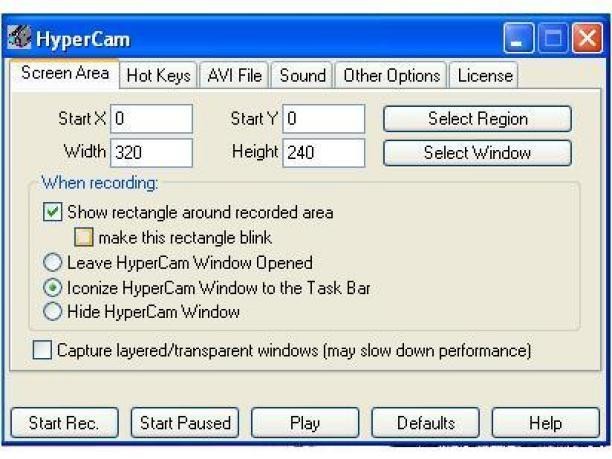612x459 pixels.
Task: Restore settings with Defaults button
Action: pos(425,423)
